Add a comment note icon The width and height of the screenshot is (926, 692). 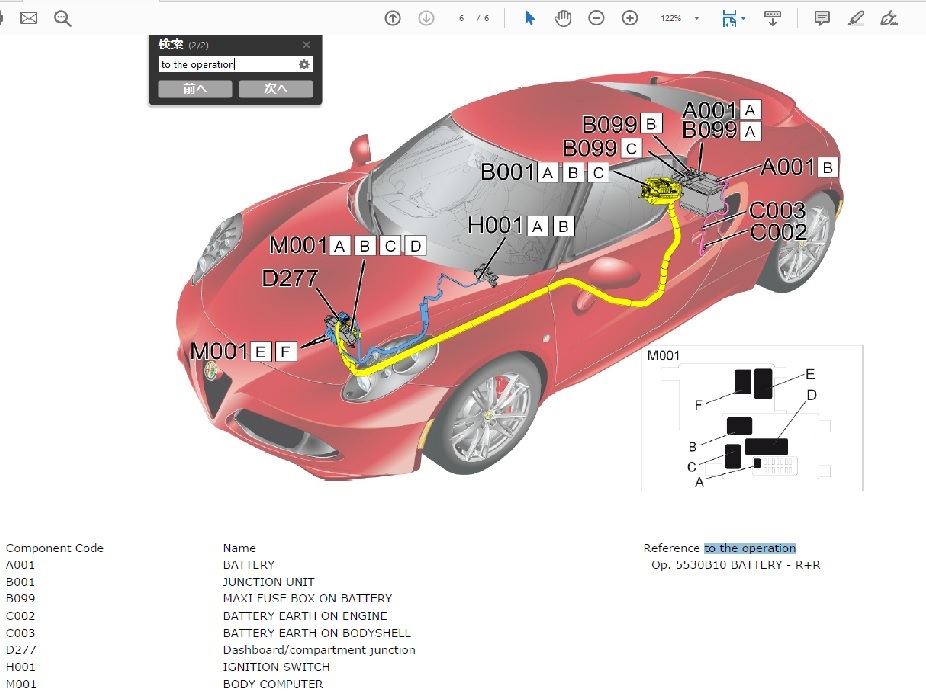tap(821, 18)
